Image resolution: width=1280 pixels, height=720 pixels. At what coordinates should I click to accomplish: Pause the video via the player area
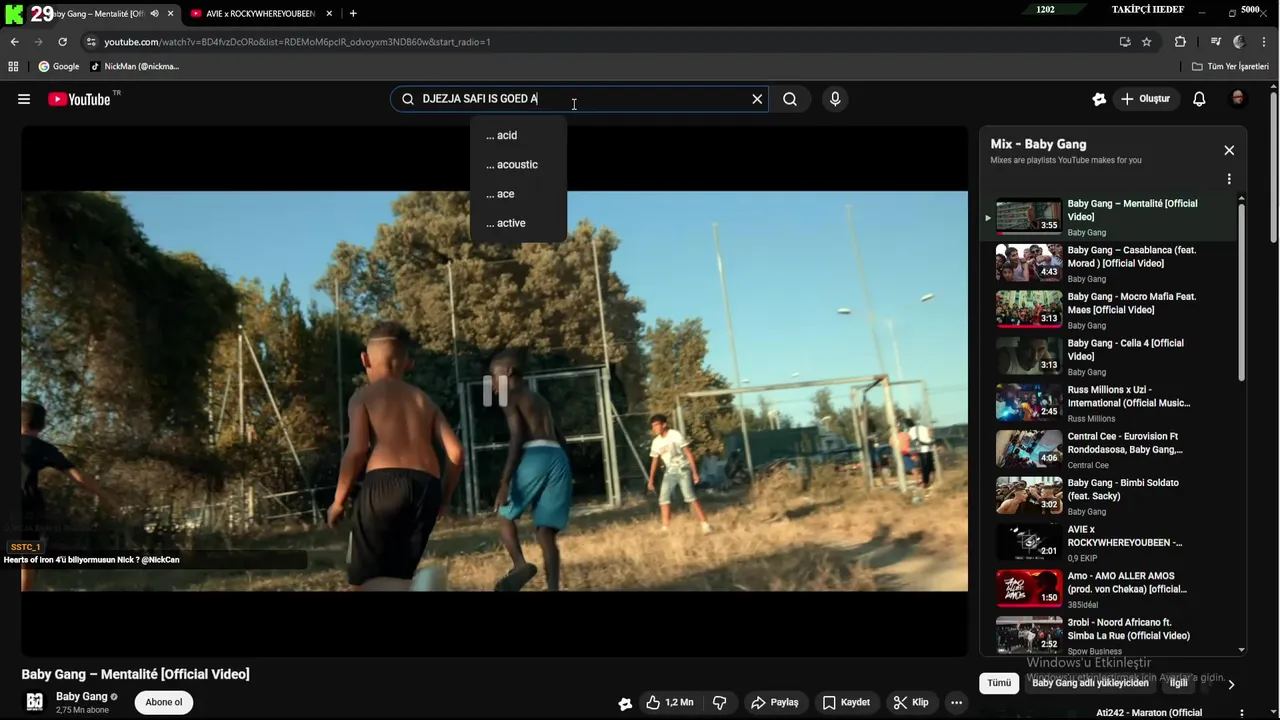pos(495,391)
